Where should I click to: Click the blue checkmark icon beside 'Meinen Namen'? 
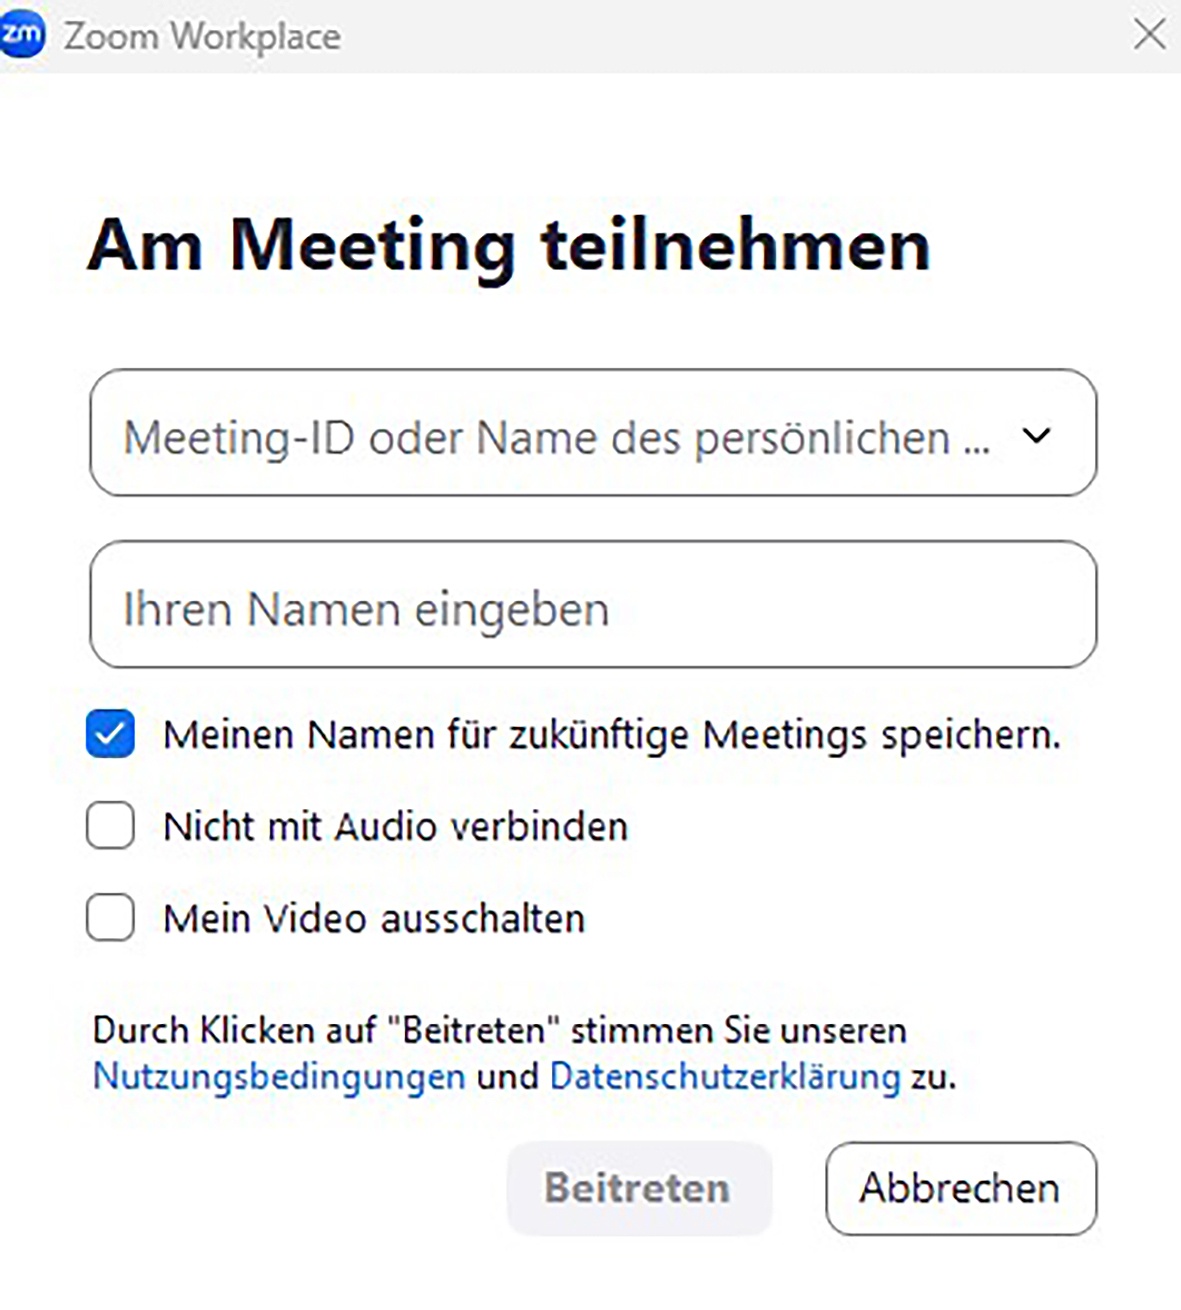(110, 735)
